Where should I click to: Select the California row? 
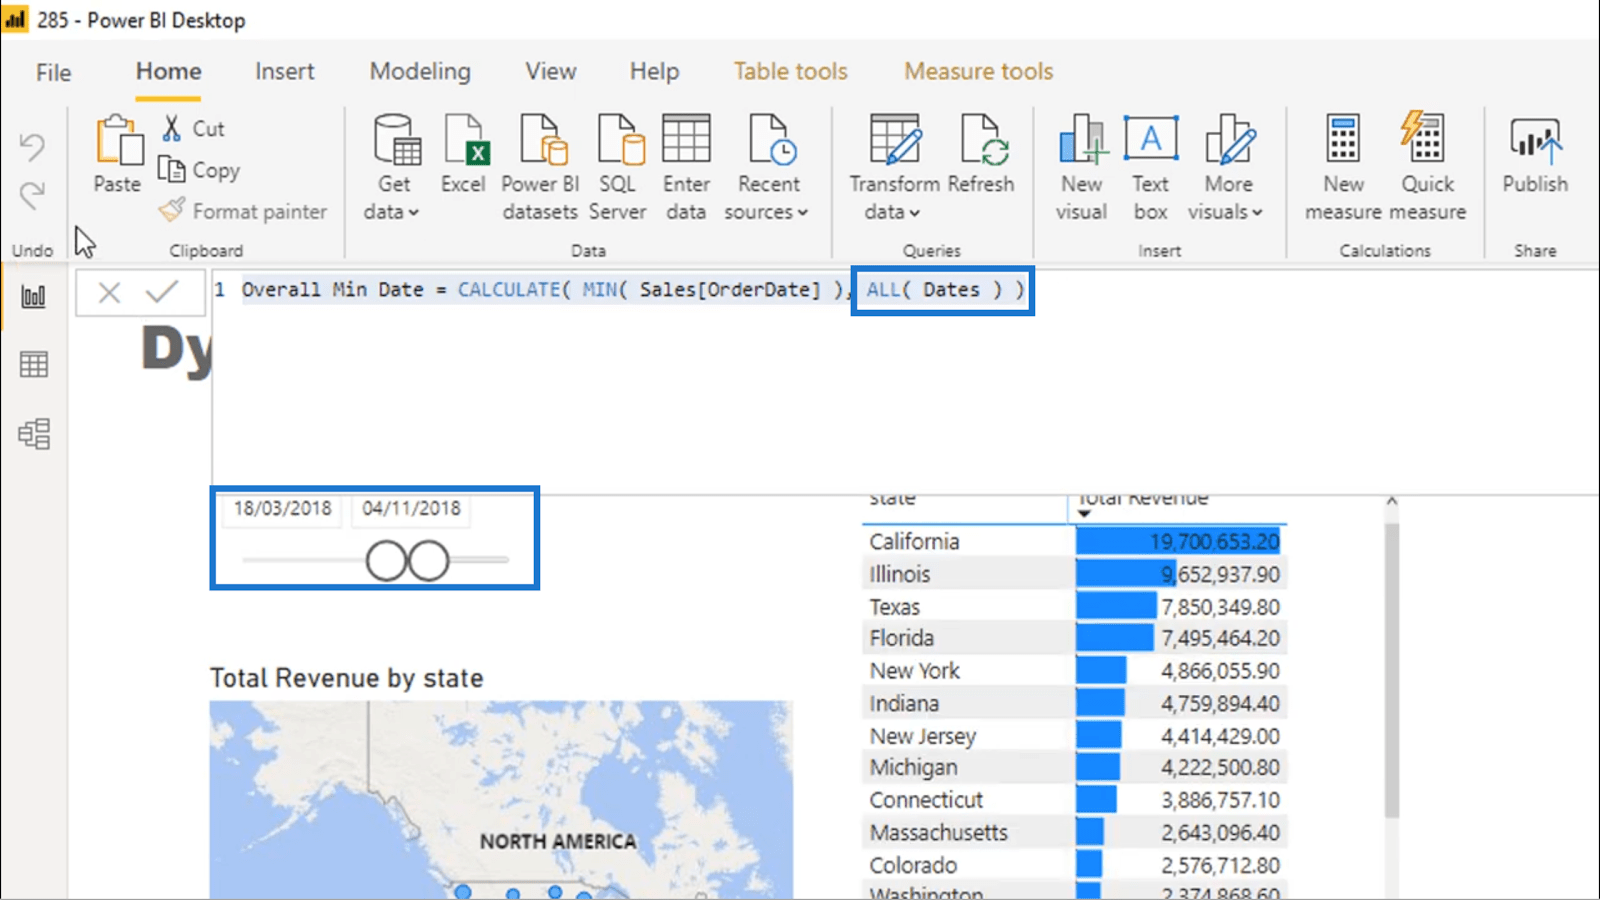1074,541
